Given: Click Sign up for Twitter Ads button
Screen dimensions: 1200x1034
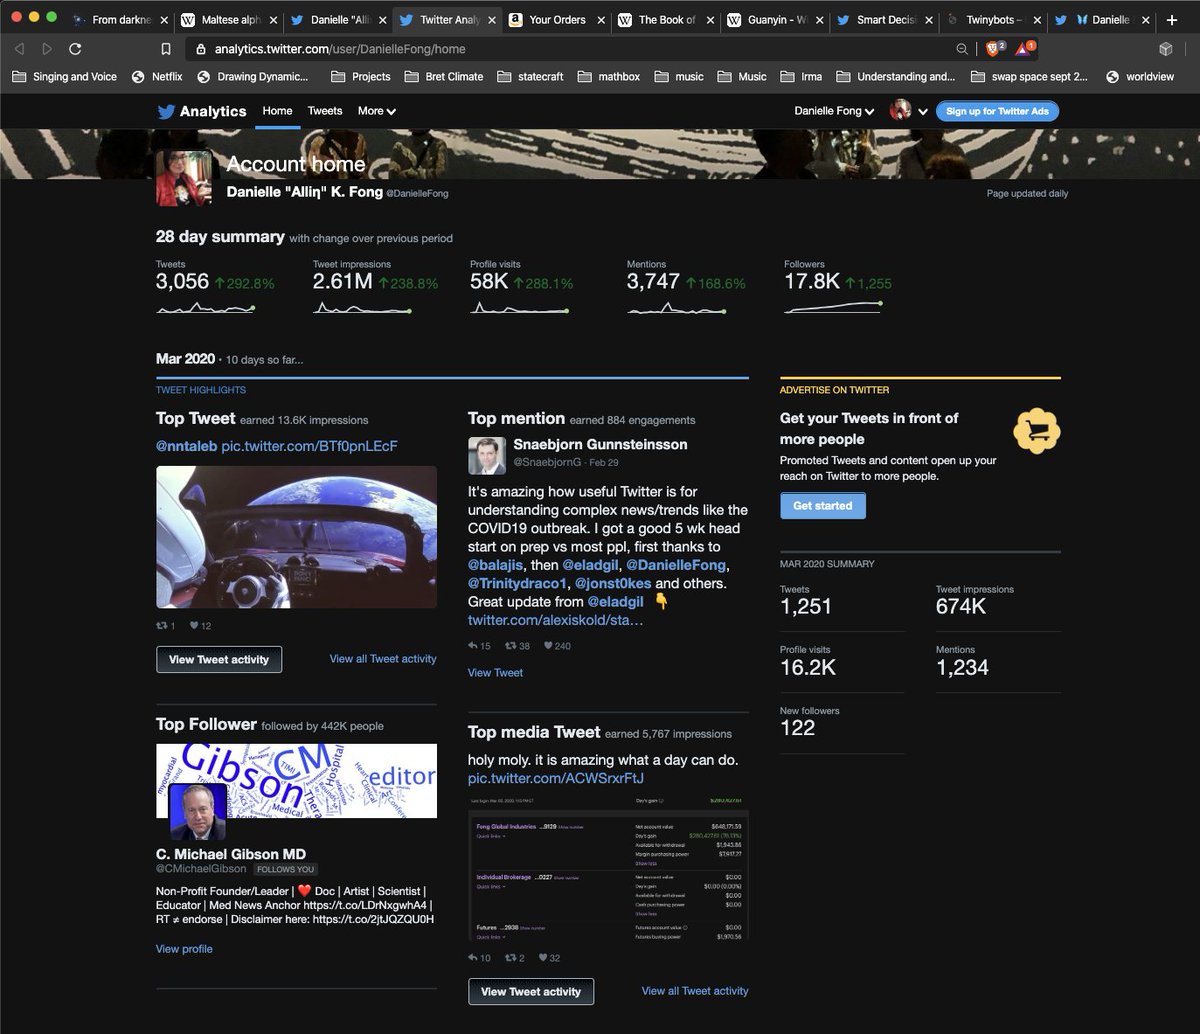Looking at the screenshot, I should tap(997, 111).
